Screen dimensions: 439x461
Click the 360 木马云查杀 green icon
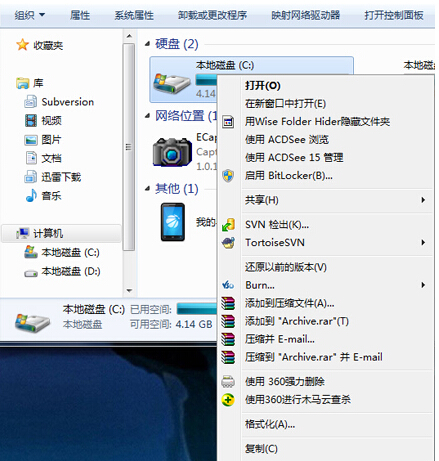pyautogui.click(x=228, y=400)
